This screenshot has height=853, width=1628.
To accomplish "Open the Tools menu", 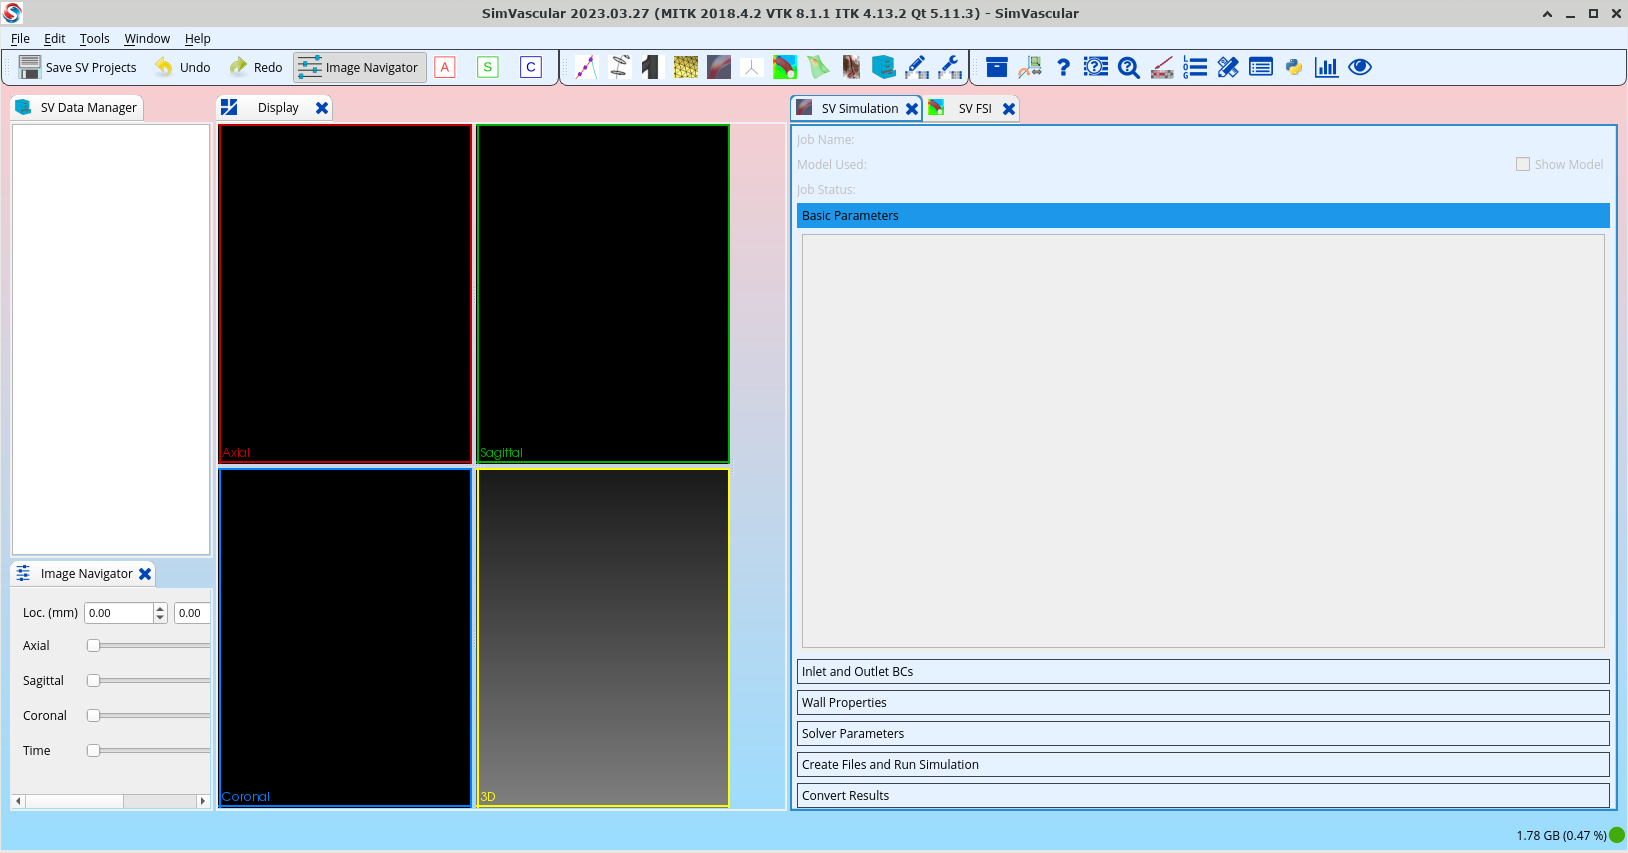I will (95, 38).
